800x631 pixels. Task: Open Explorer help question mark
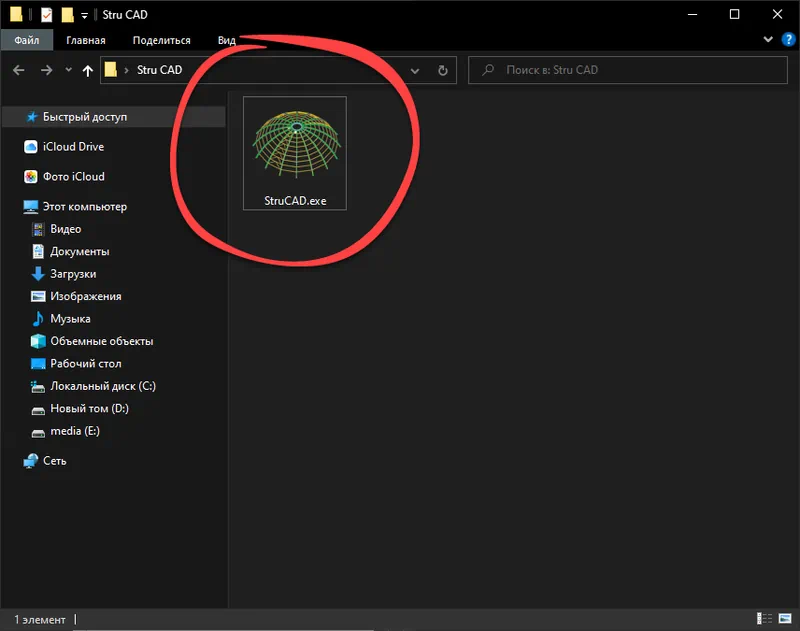point(788,39)
